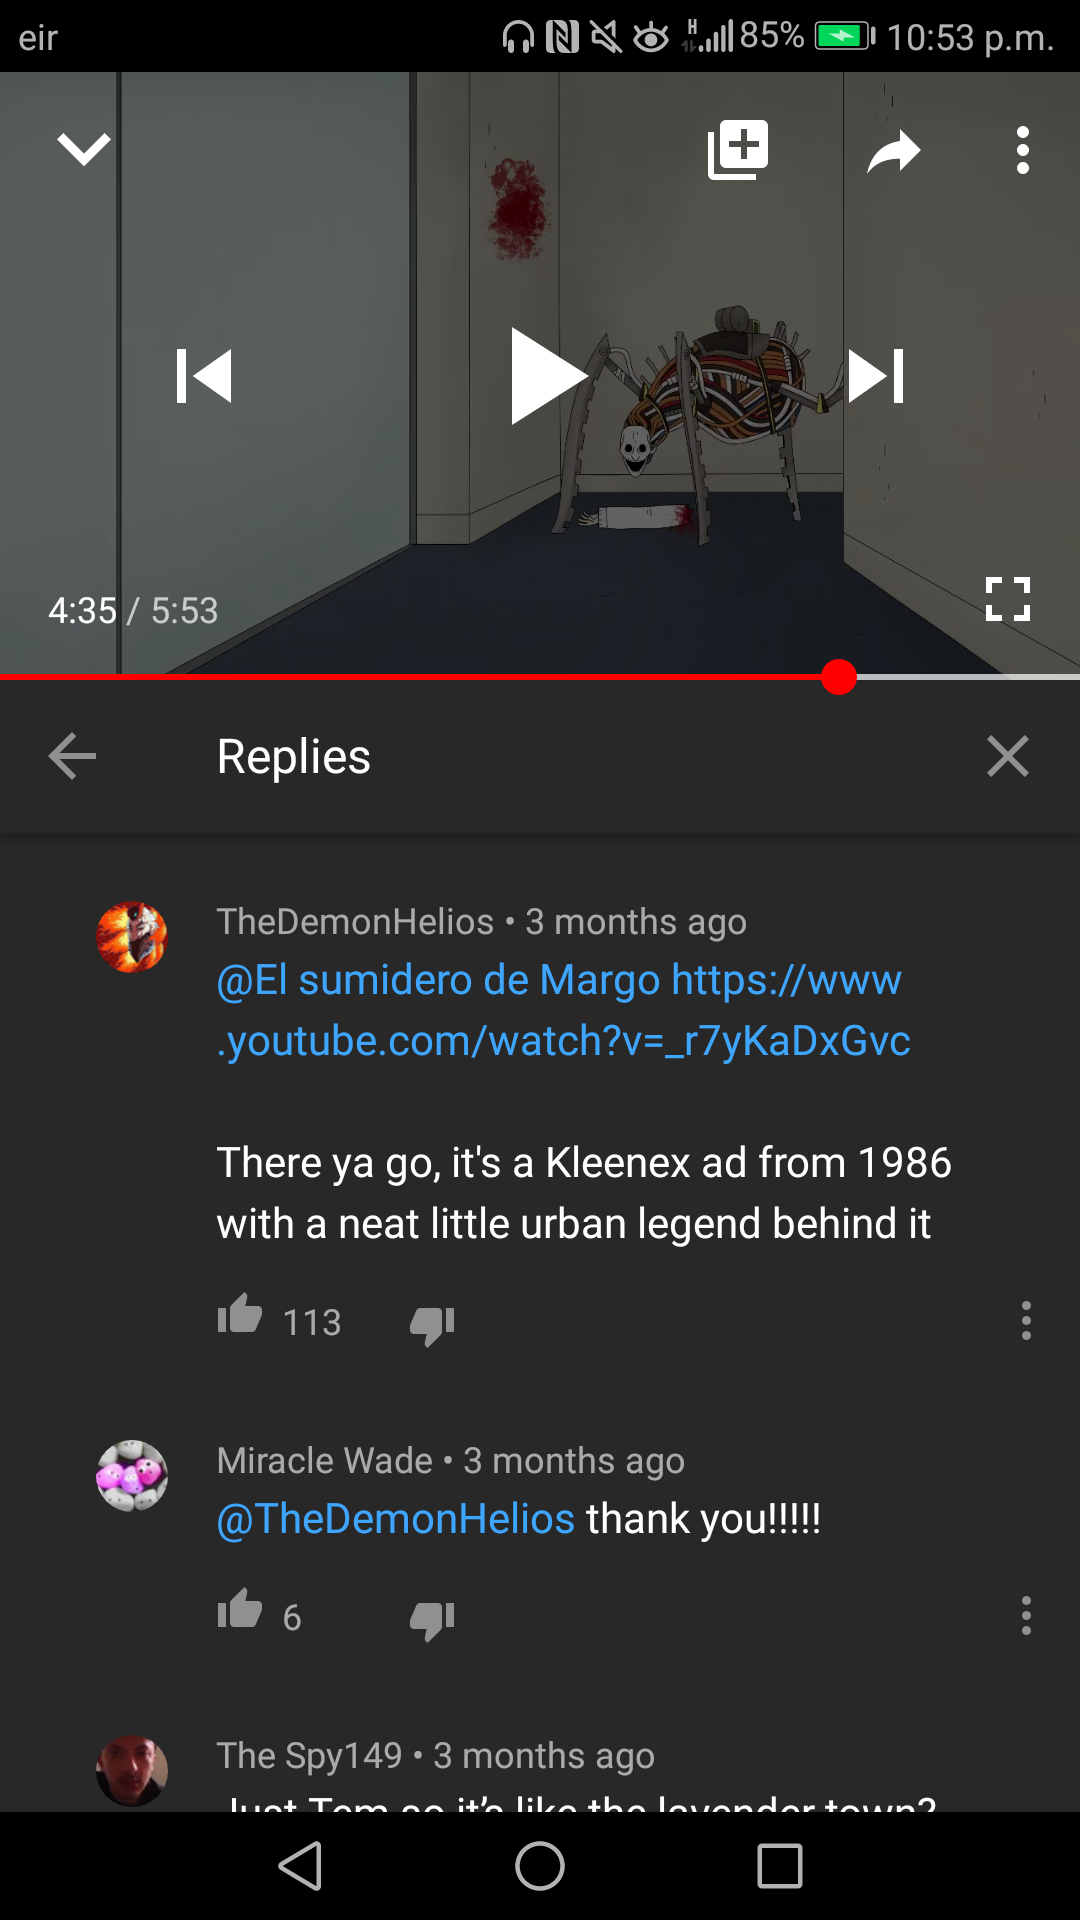The width and height of the screenshot is (1080, 1920).
Task: Dislike TheDemonHelios's comment
Action: point(432,1326)
